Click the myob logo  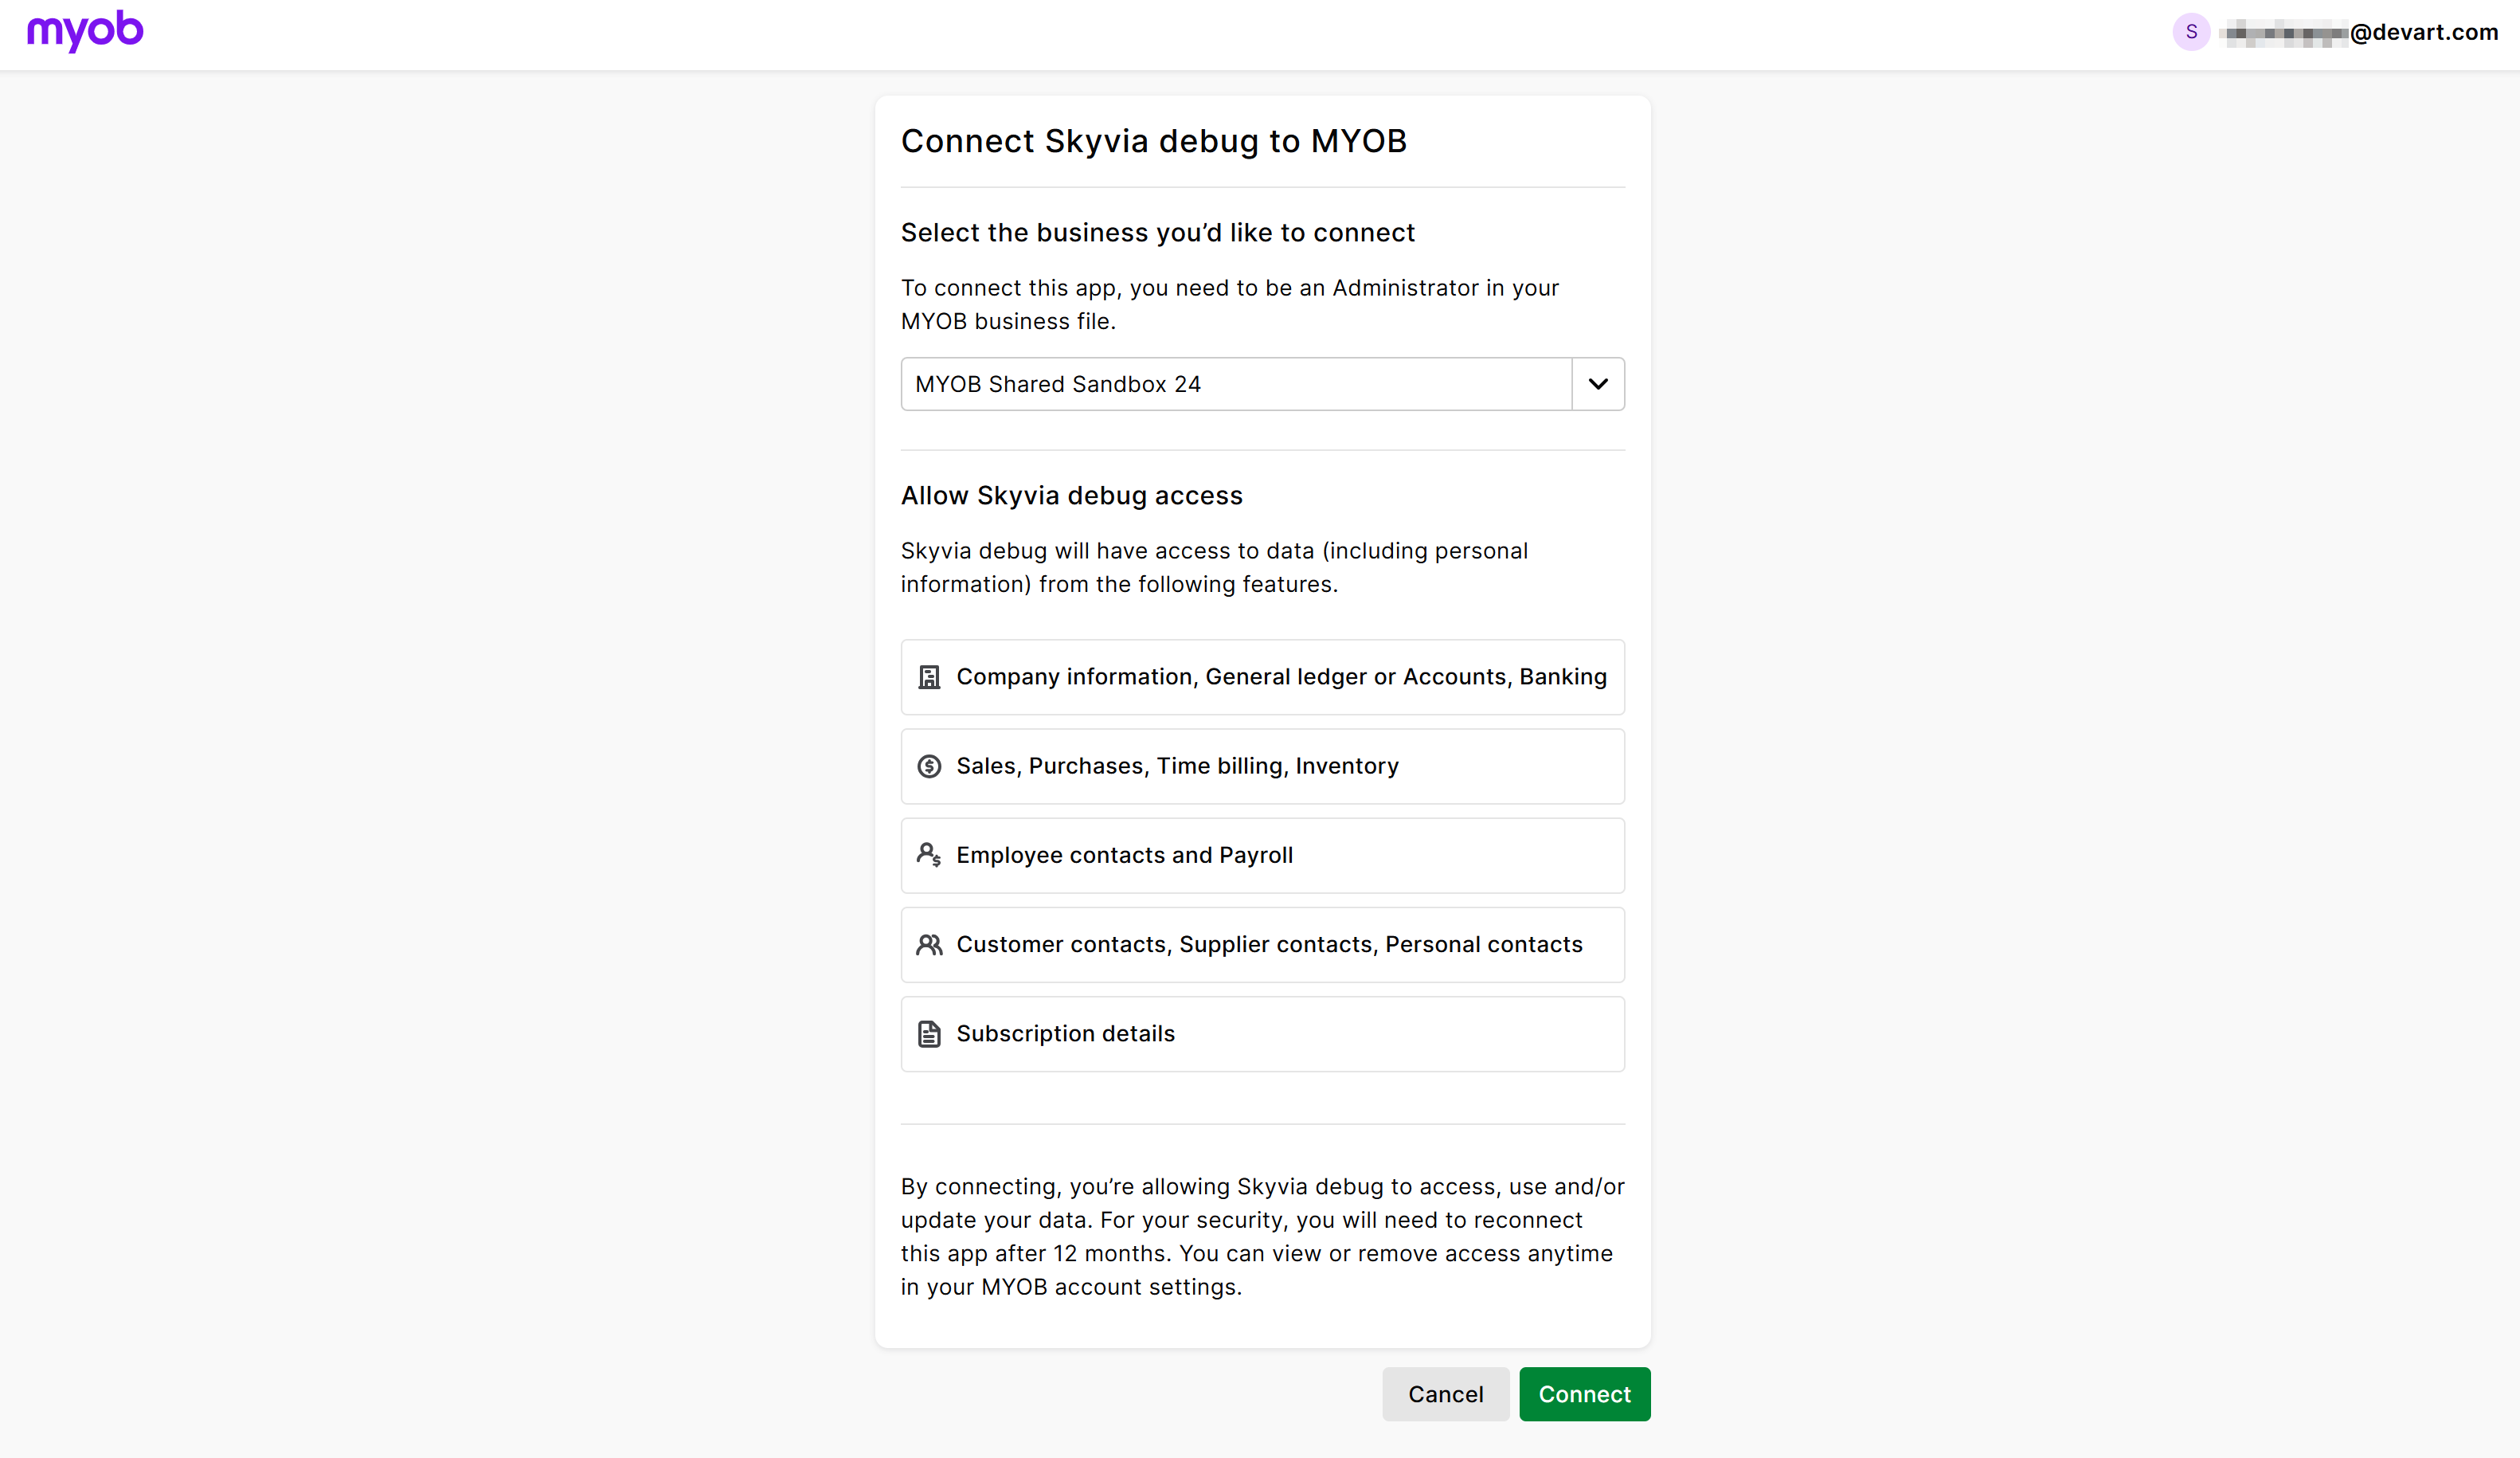click(85, 31)
